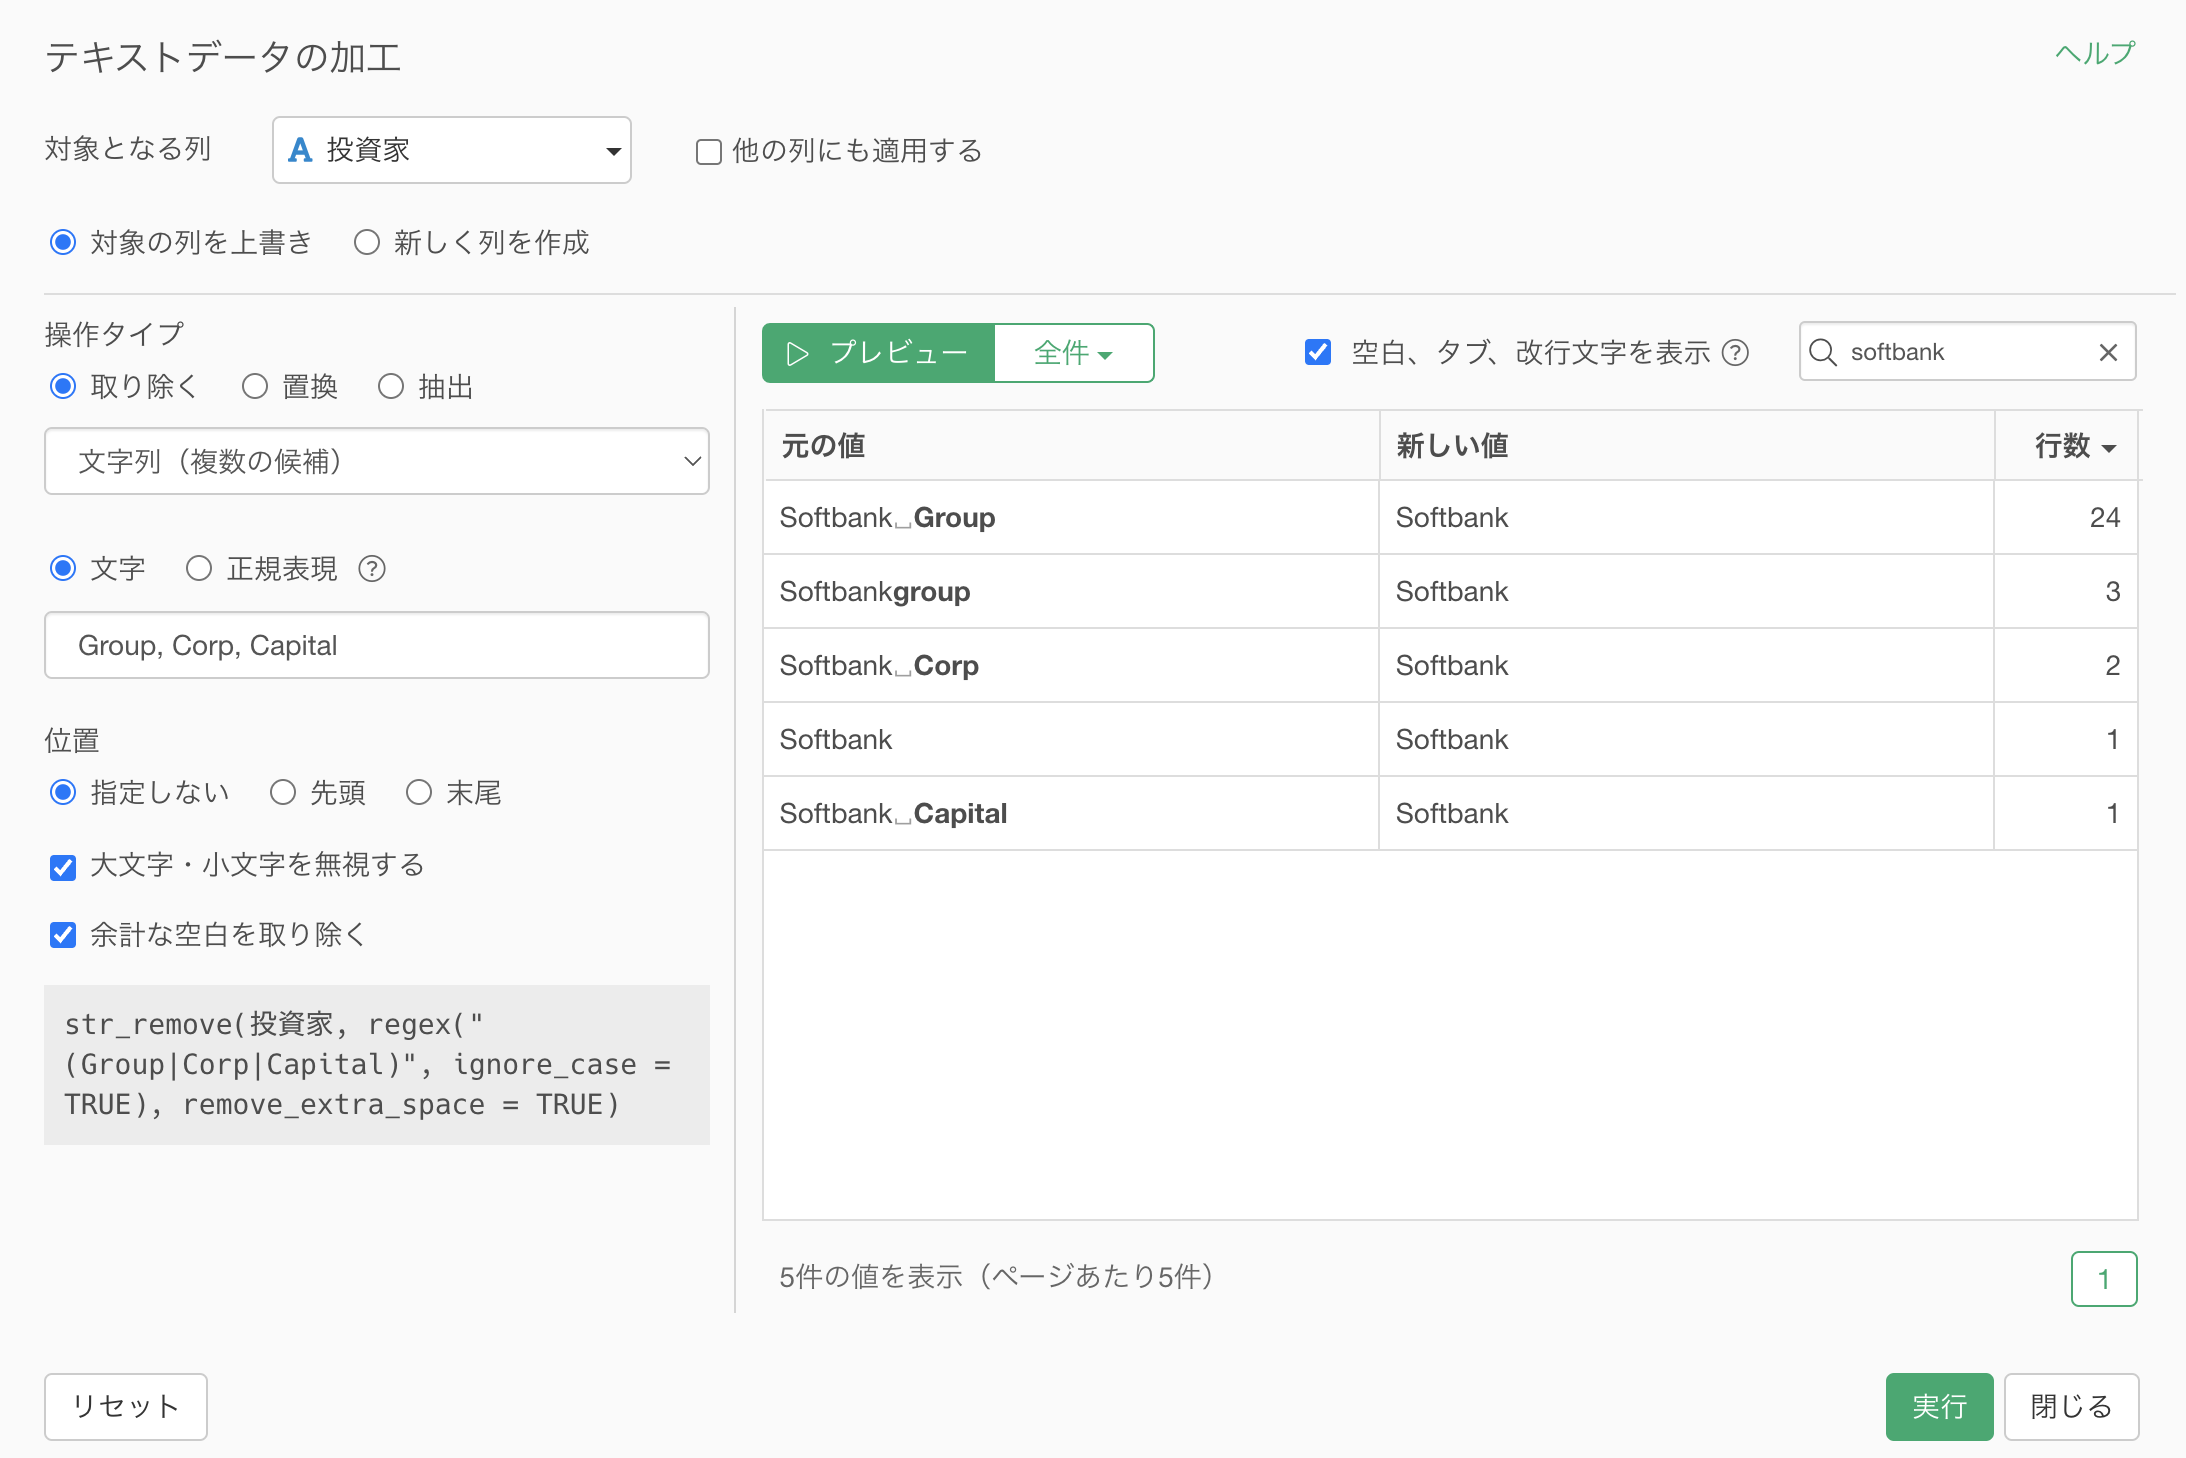Open the 文字列（複数の候補）dropdown
Screen dimensions: 2186x1458
coord(377,461)
